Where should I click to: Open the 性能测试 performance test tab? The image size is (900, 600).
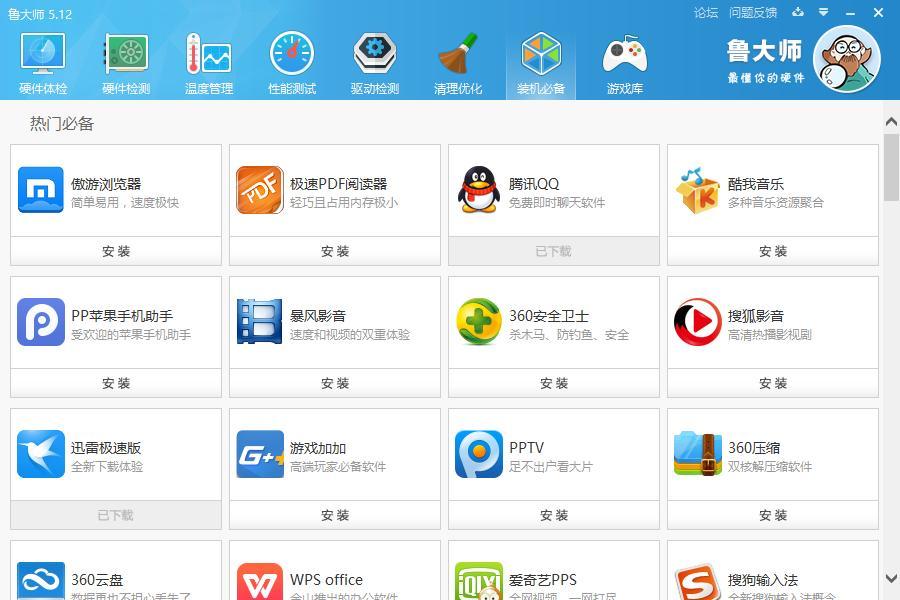point(292,64)
